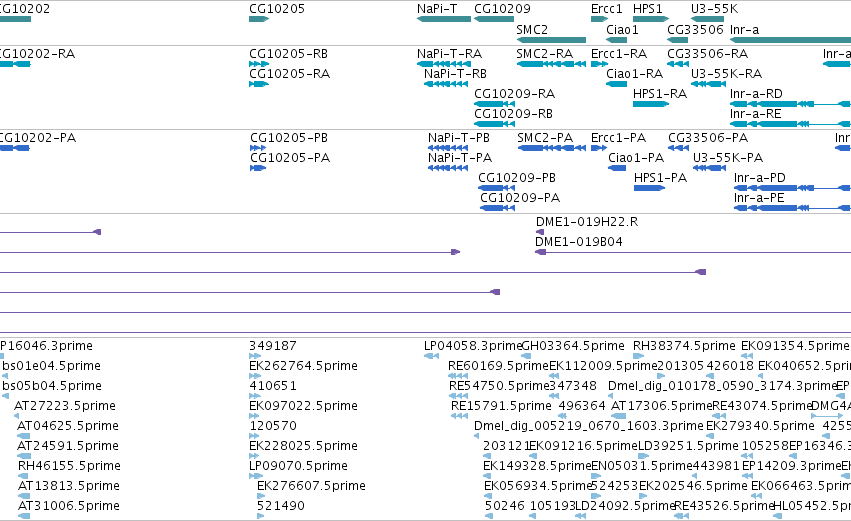Click the CG10209-RB transcript label
This screenshot has height=521, width=851.
pyautogui.click(x=513, y=114)
